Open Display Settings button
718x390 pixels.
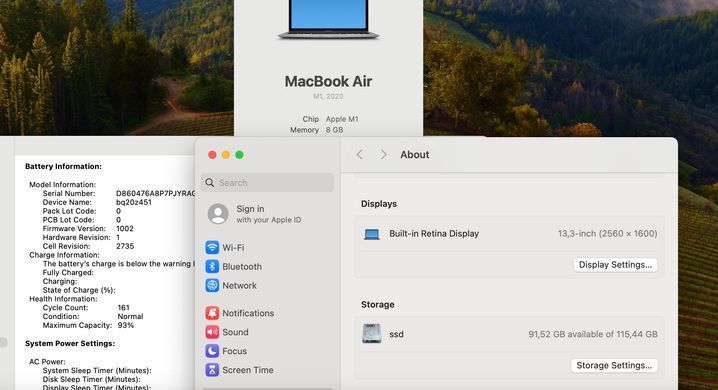point(615,265)
